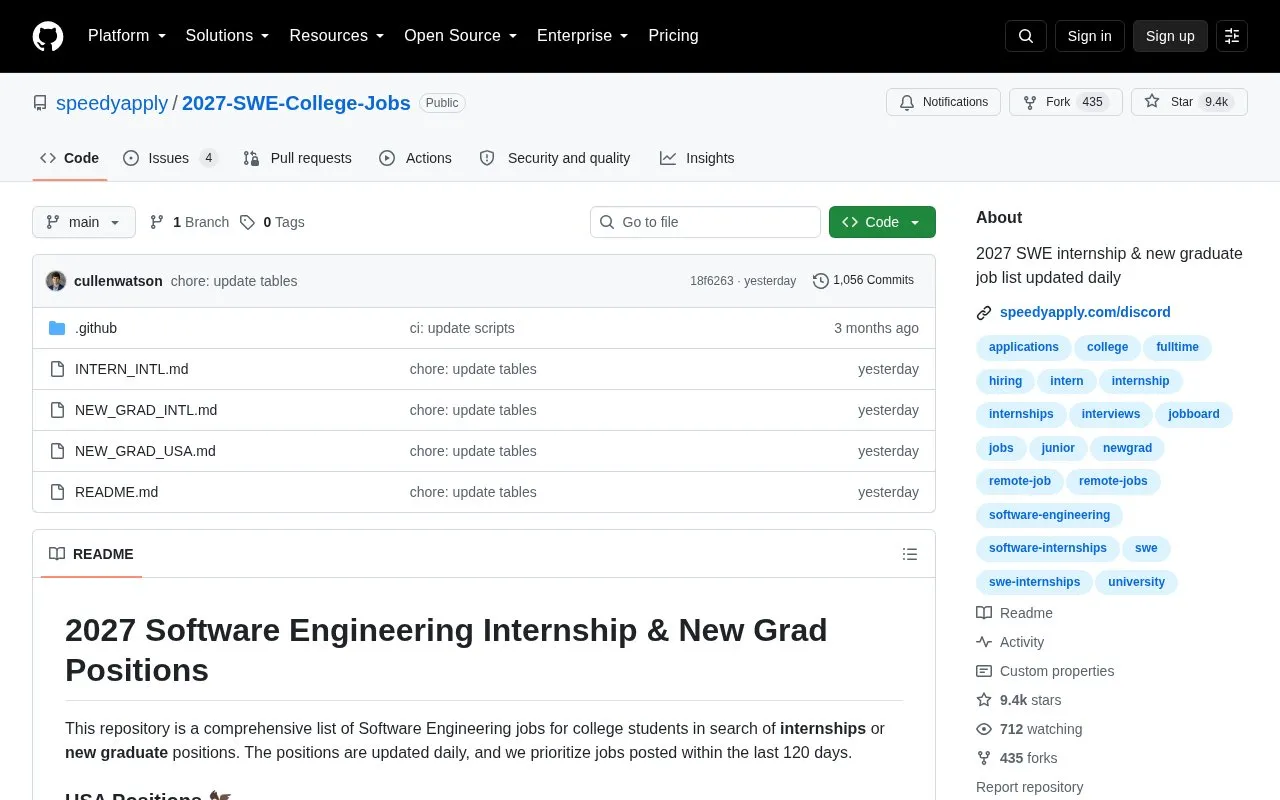Star the repository
The image size is (1280, 800).
pos(1189,102)
